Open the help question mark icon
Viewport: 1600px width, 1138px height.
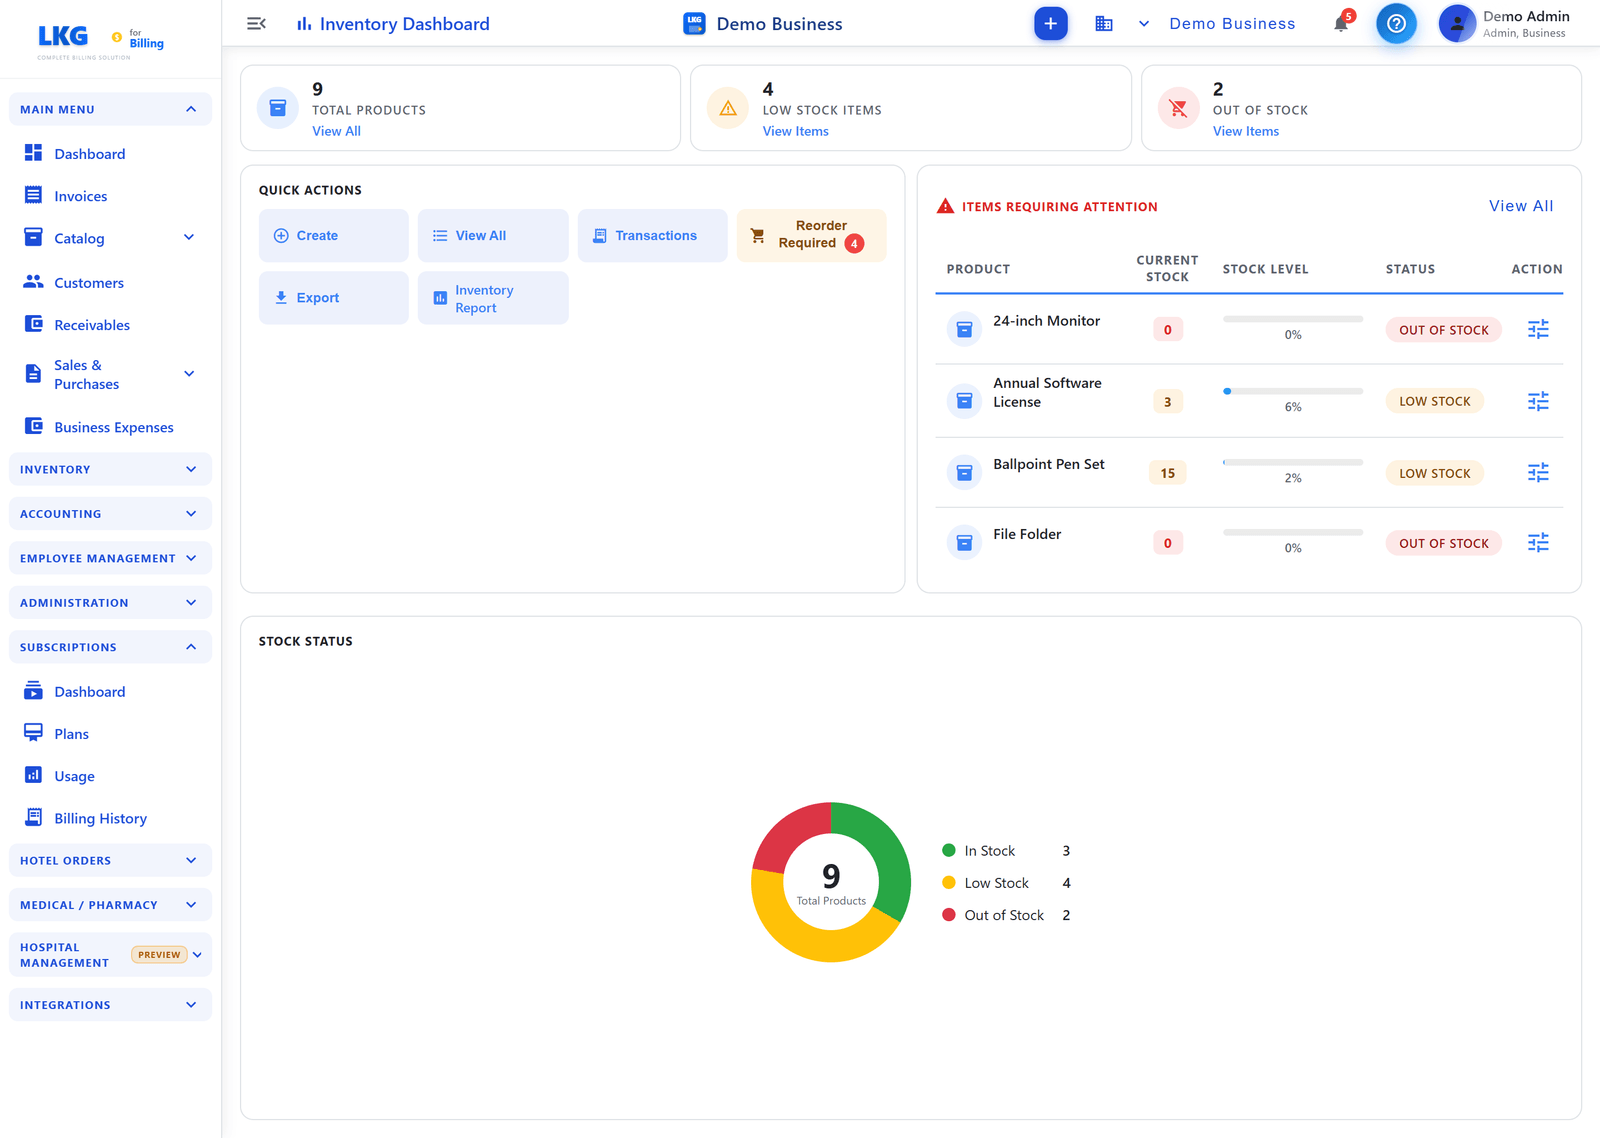click(x=1396, y=23)
